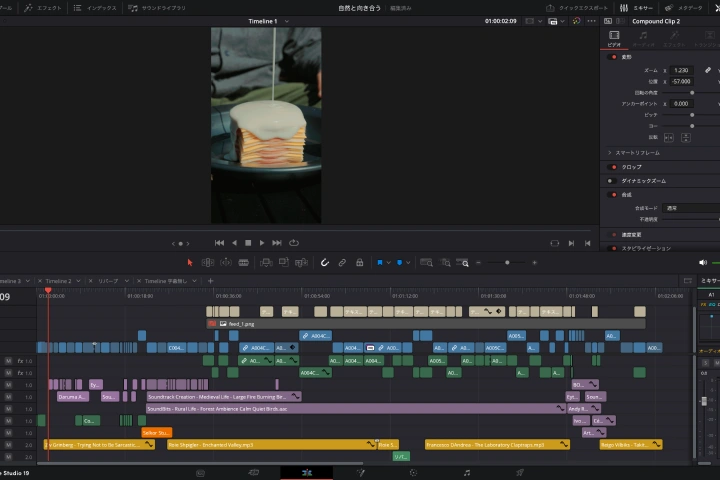Click the Detail Zoom icon
720x480 pixels.
tap(445, 262)
